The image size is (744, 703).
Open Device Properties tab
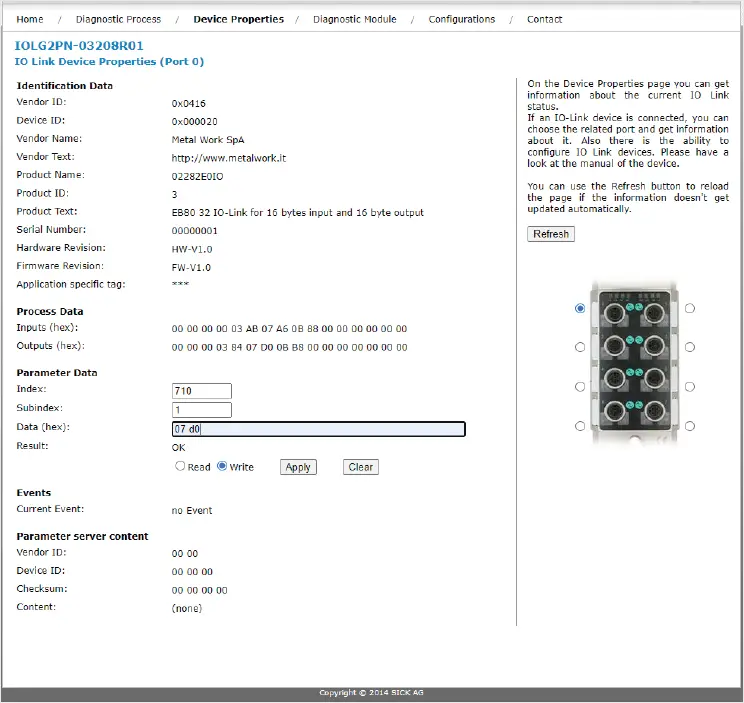tap(238, 19)
